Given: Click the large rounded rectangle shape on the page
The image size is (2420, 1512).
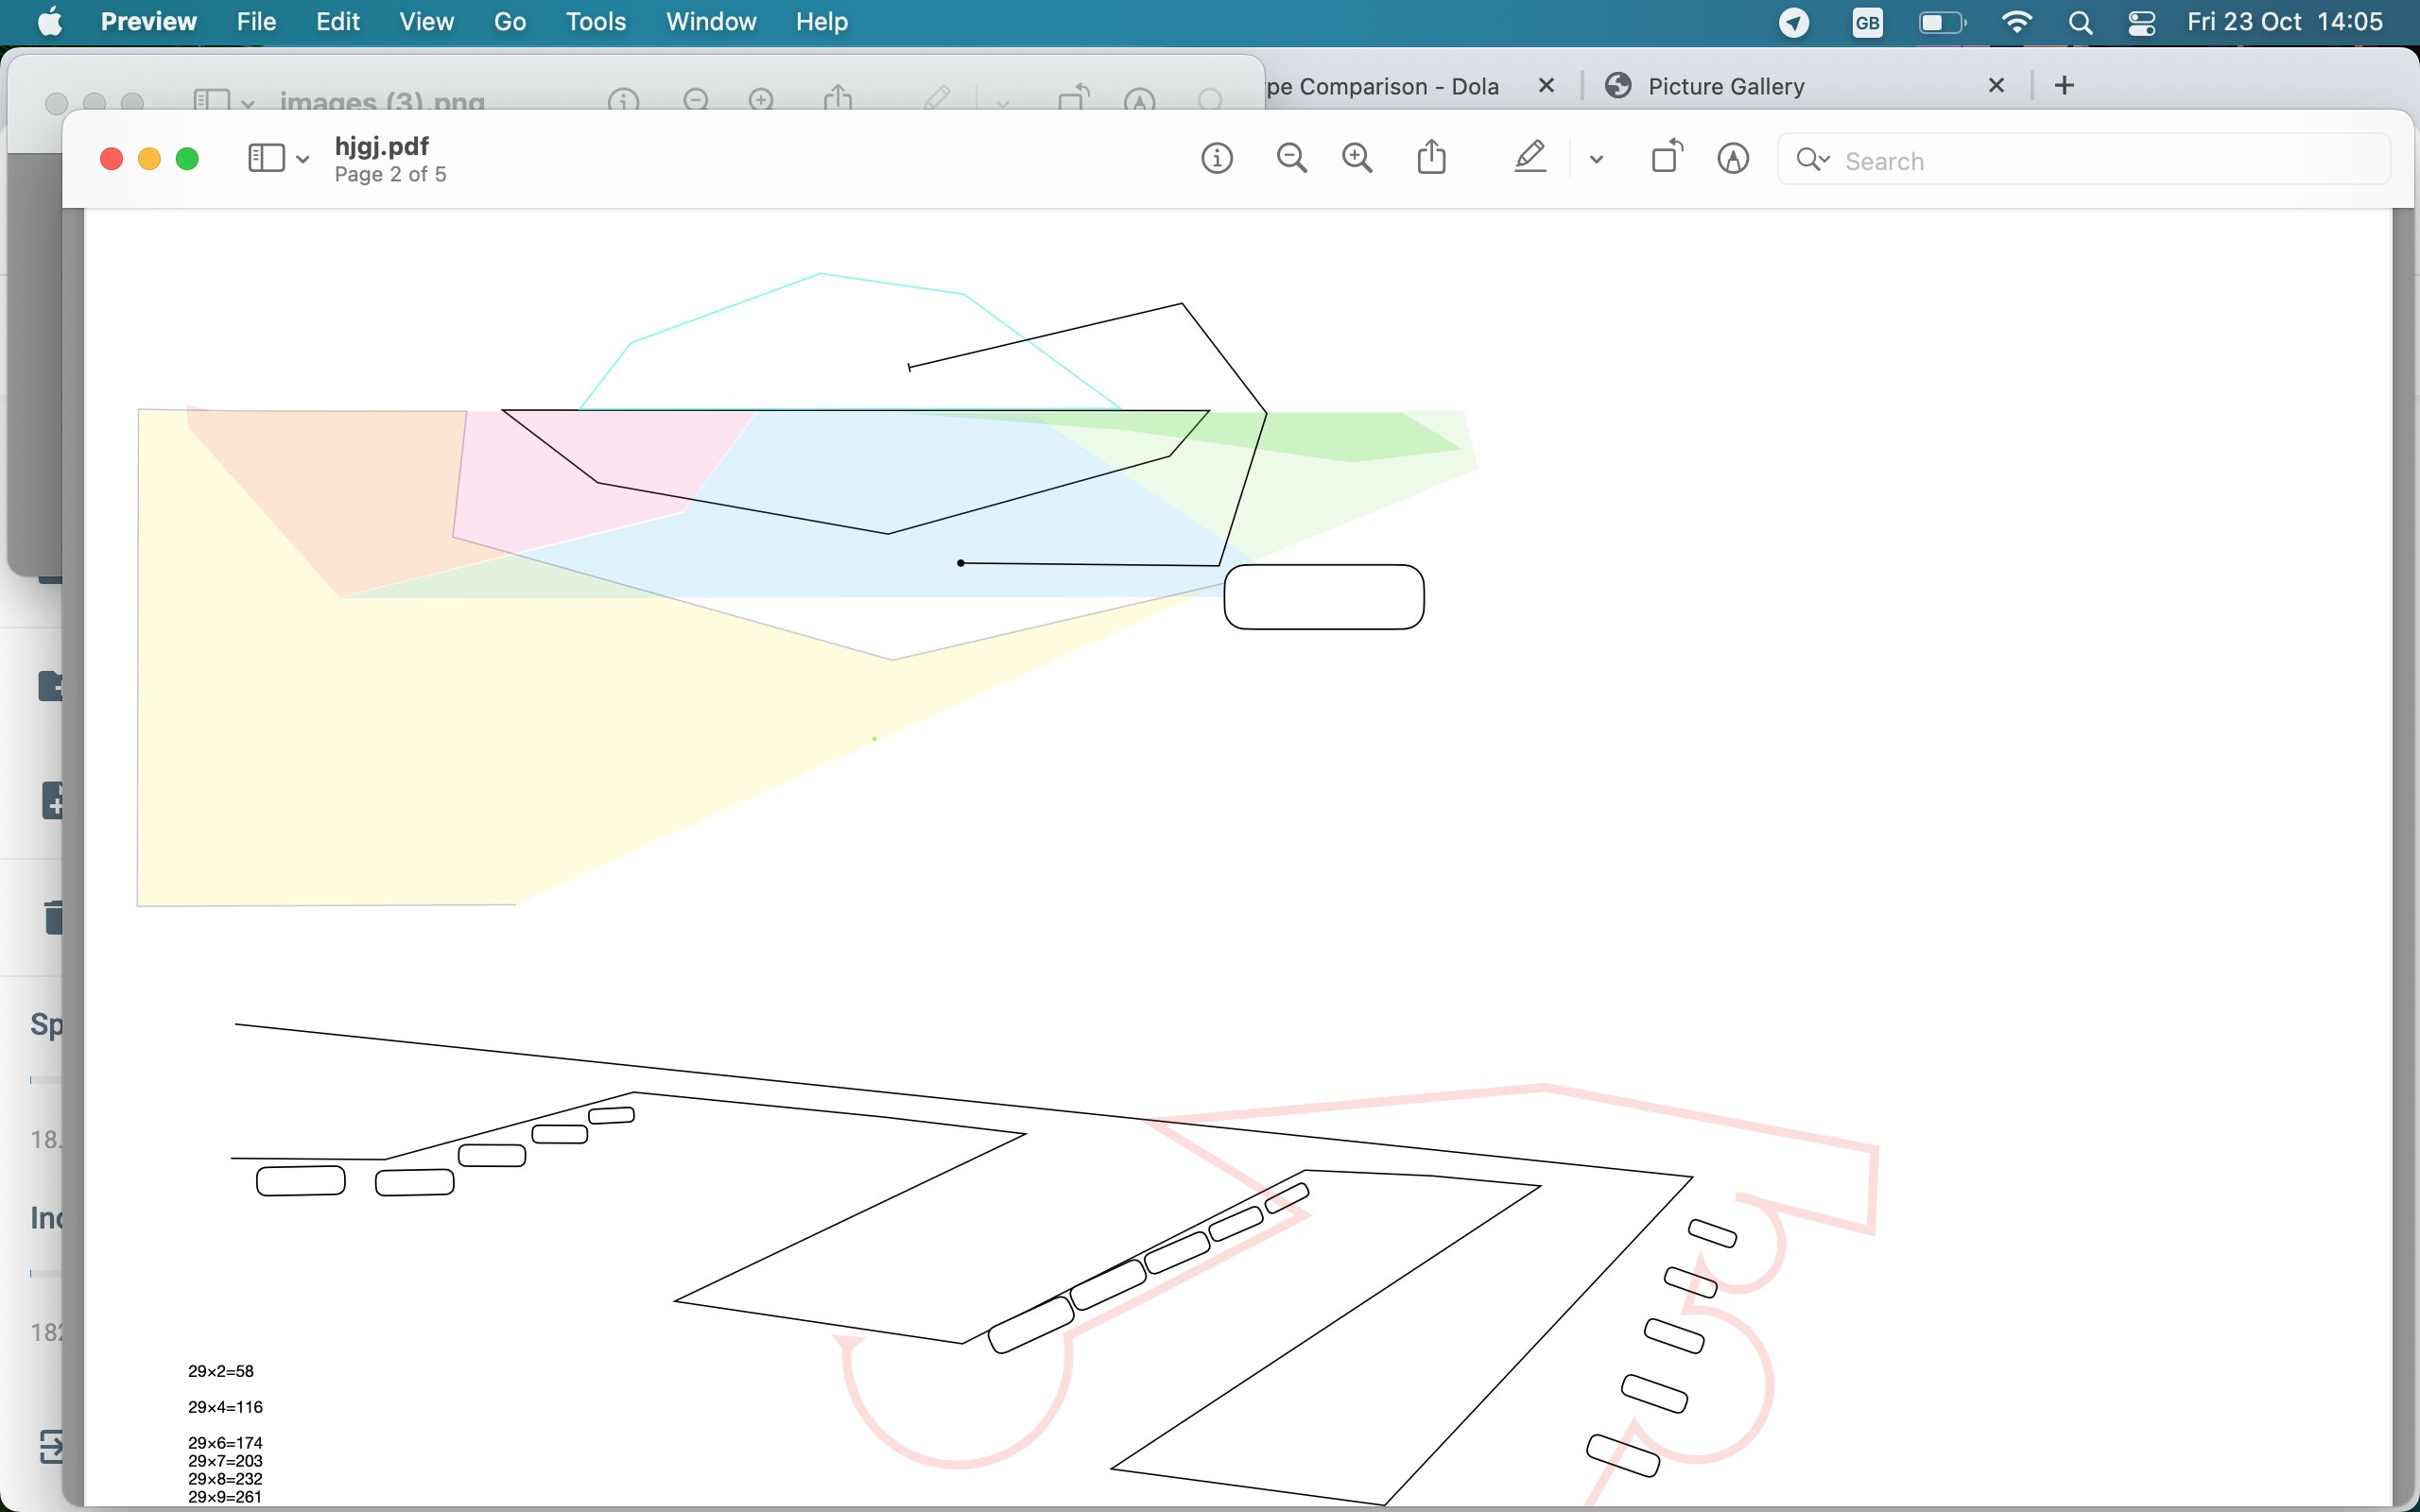Looking at the screenshot, I should point(1324,597).
